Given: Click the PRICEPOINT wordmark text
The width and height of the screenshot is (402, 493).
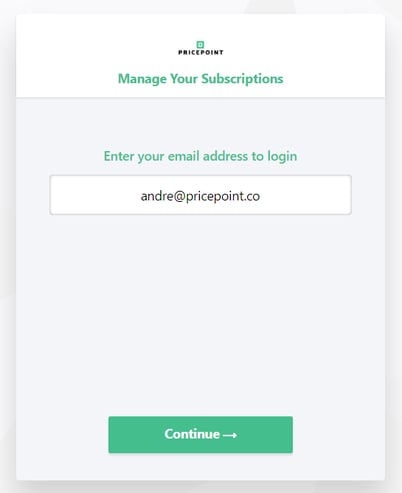Looking at the screenshot, I should (201, 52).
